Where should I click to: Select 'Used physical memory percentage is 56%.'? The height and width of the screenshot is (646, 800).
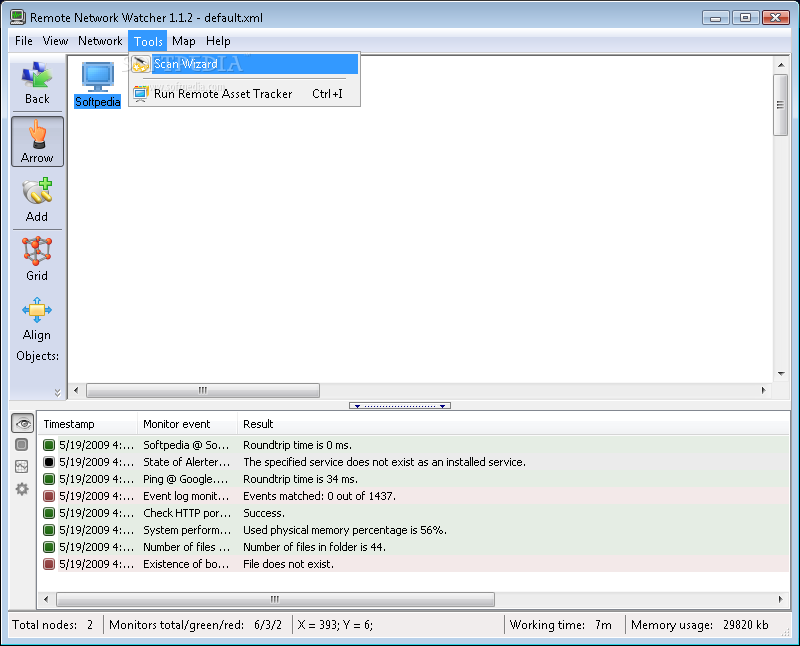(x=345, y=530)
